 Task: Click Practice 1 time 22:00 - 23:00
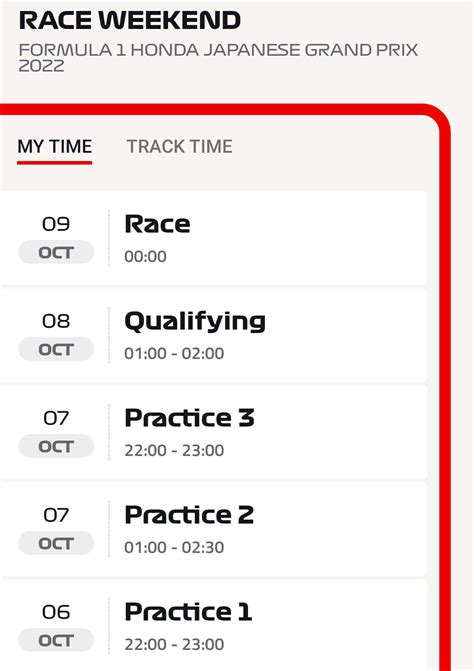174,644
